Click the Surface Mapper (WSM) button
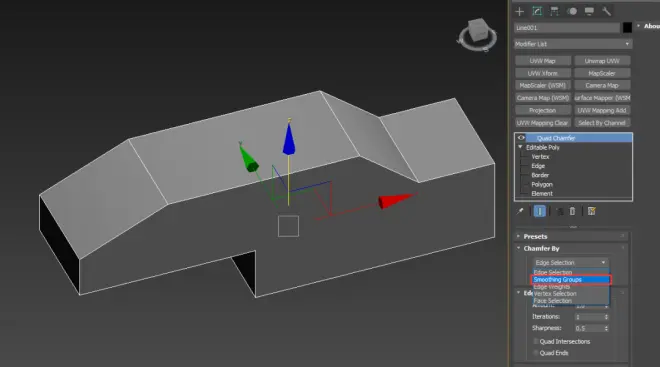The width and height of the screenshot is (660, 367). (602, 98)
